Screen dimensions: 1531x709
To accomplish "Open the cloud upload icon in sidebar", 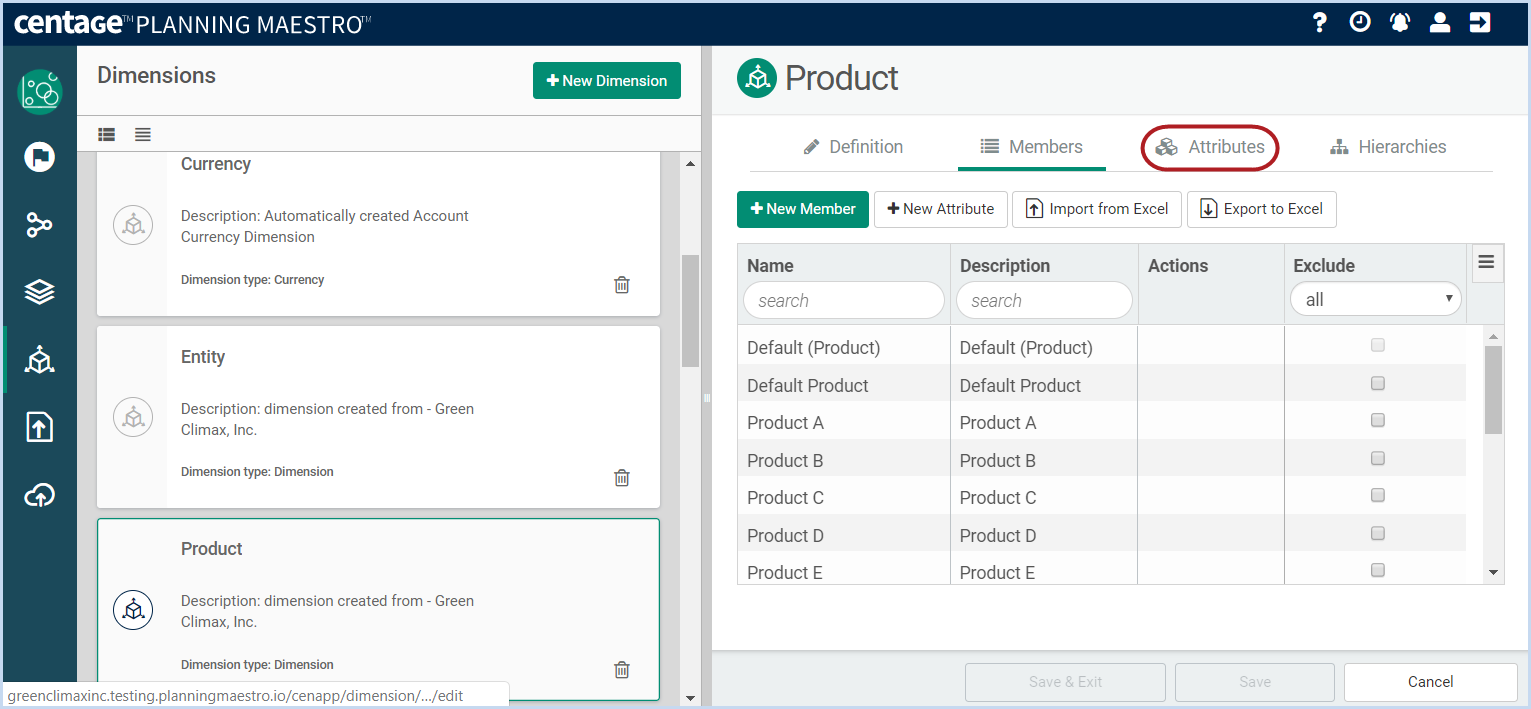I will (40, 495).
